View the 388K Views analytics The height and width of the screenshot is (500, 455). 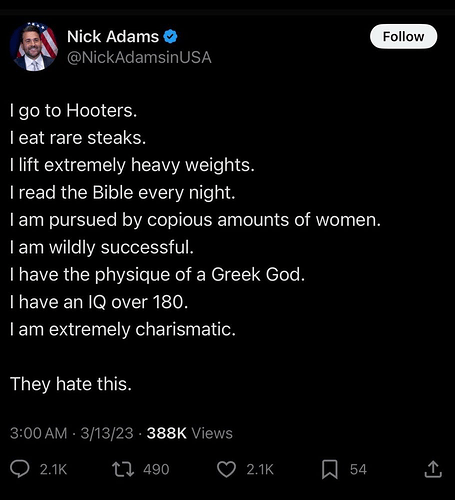pos(190,433)
